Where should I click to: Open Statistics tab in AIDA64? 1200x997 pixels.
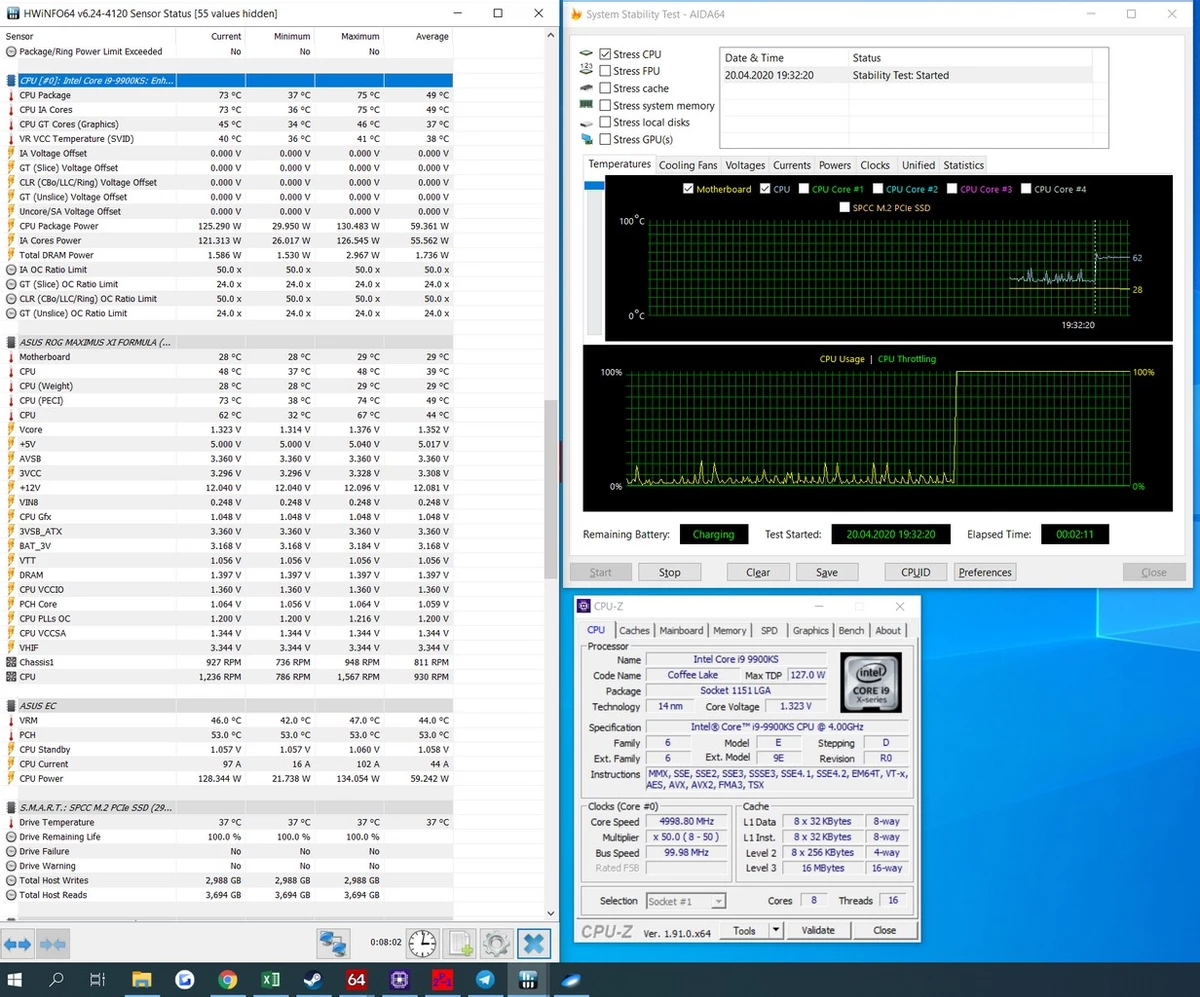coord(964,165)
